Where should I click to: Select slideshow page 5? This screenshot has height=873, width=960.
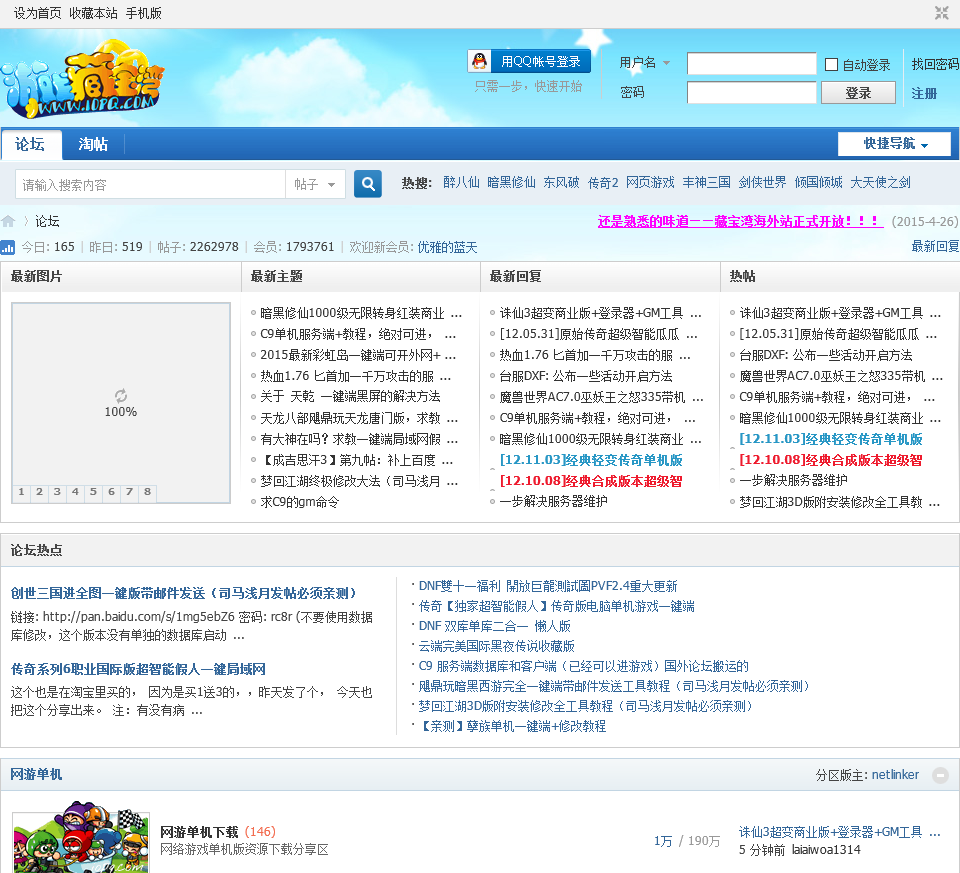point(93,492)
